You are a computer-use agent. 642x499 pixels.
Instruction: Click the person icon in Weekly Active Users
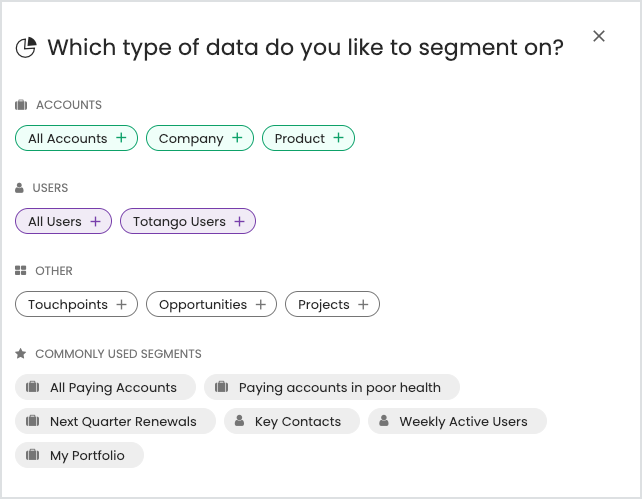384,421
